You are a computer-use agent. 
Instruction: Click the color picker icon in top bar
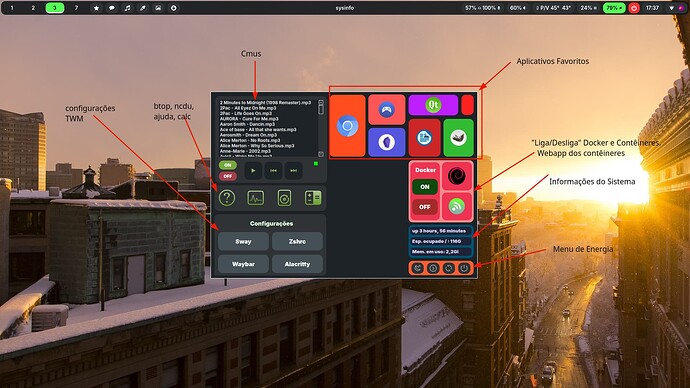click(143, 8)
